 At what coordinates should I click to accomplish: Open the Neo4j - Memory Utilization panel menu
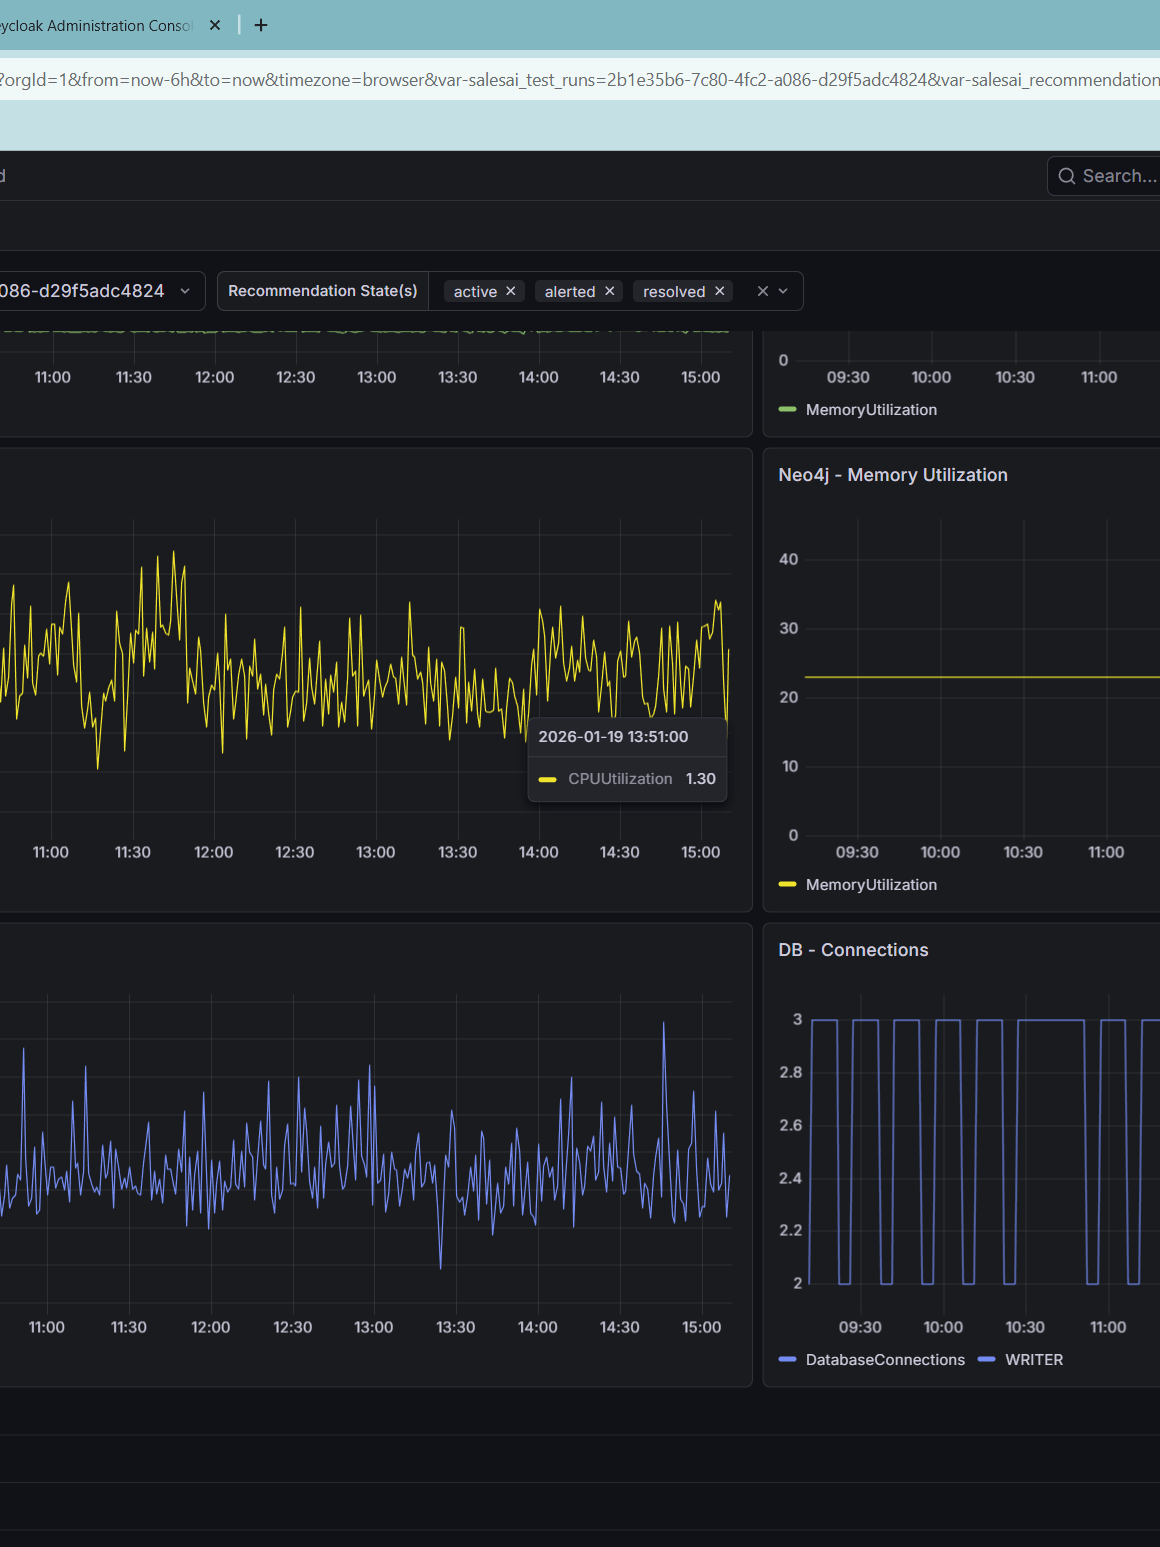tap(893, 475)
